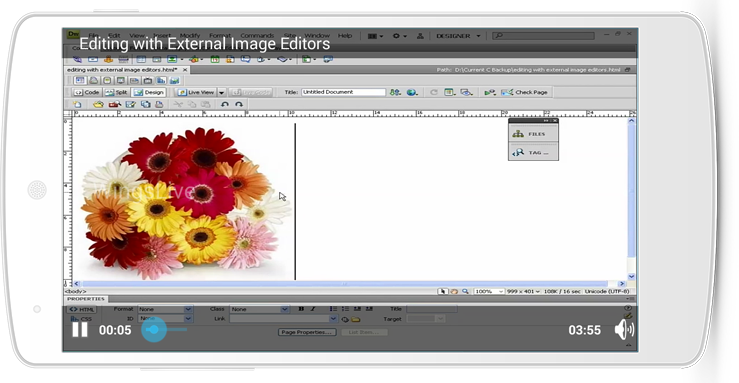Click the search field in the menu bar
The image size is (739, 383).
543,36
